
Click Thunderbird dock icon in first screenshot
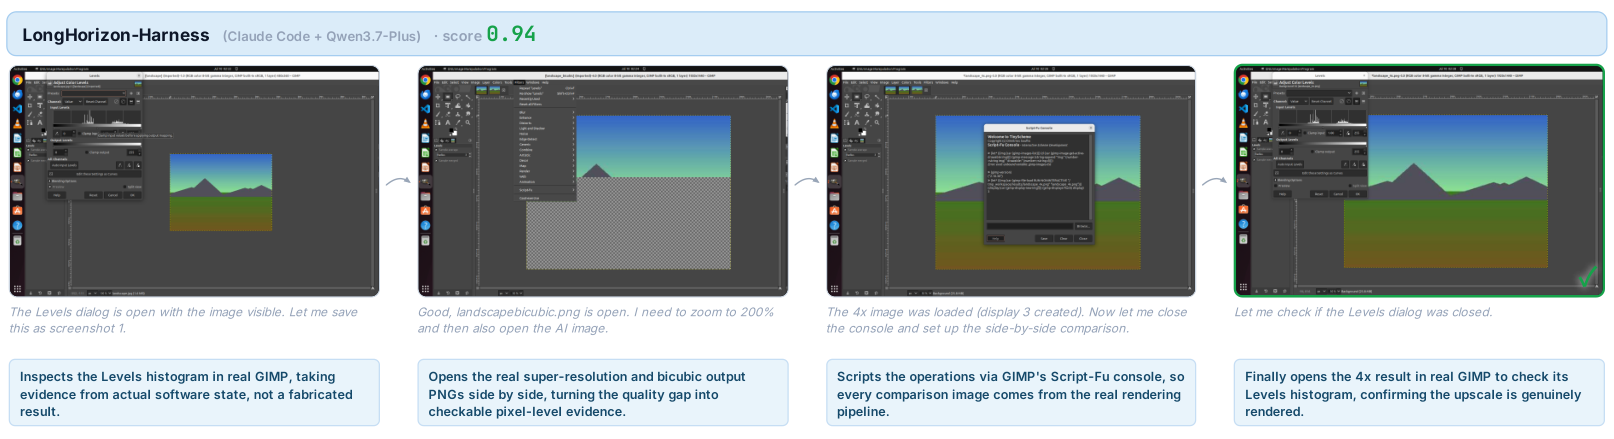18,94
